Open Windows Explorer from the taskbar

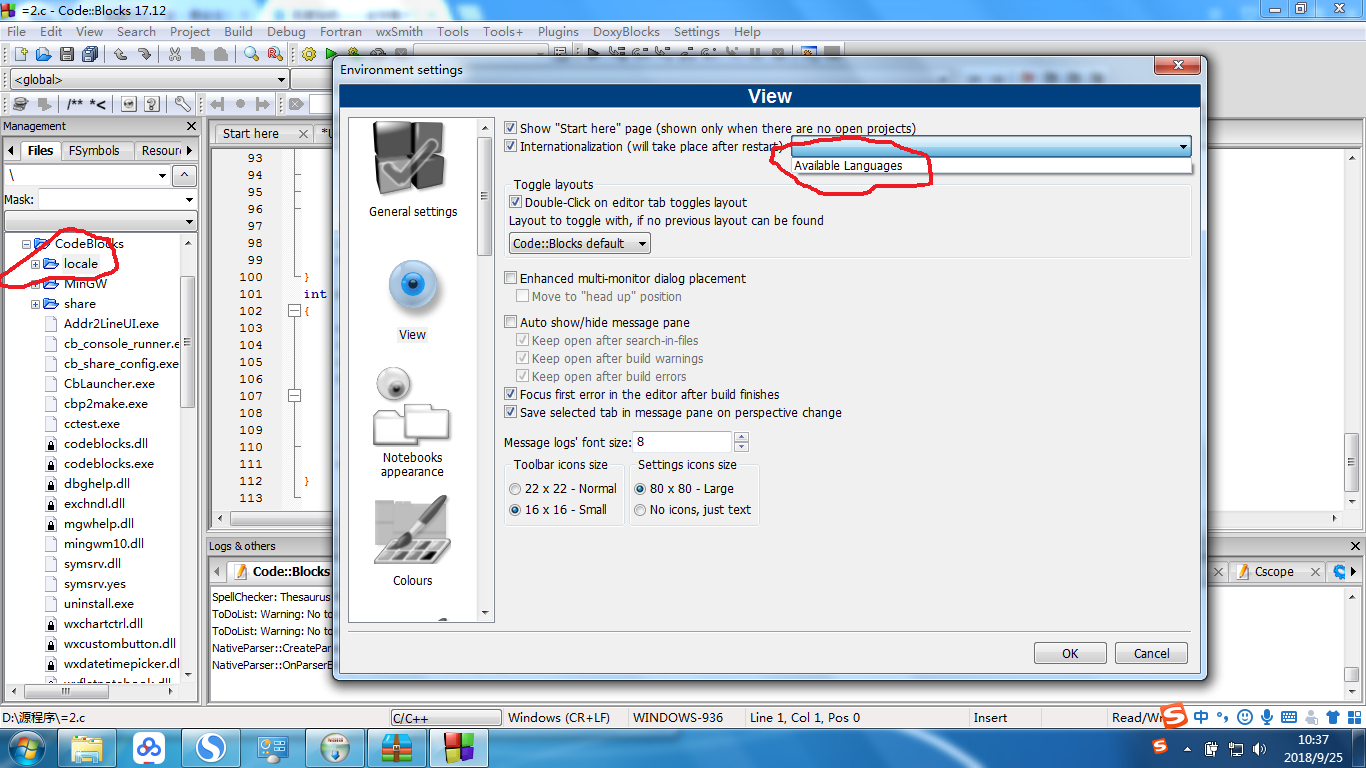pos(87,747)
